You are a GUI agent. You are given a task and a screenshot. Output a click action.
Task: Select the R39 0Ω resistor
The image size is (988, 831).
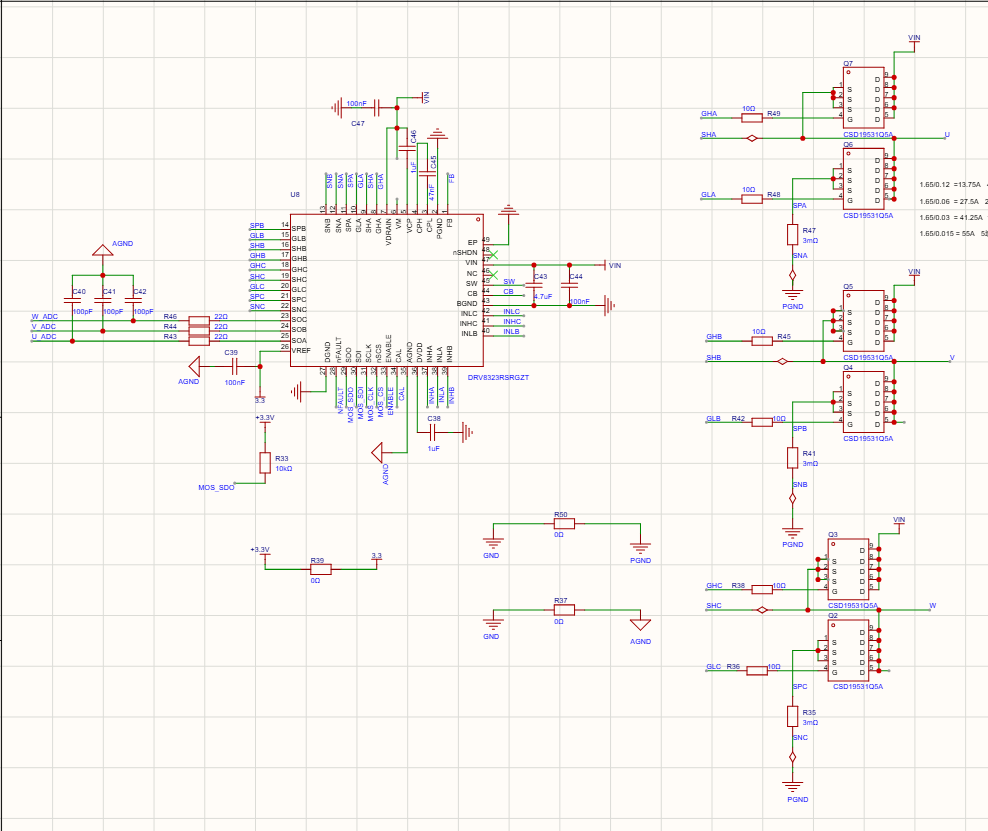321,569
